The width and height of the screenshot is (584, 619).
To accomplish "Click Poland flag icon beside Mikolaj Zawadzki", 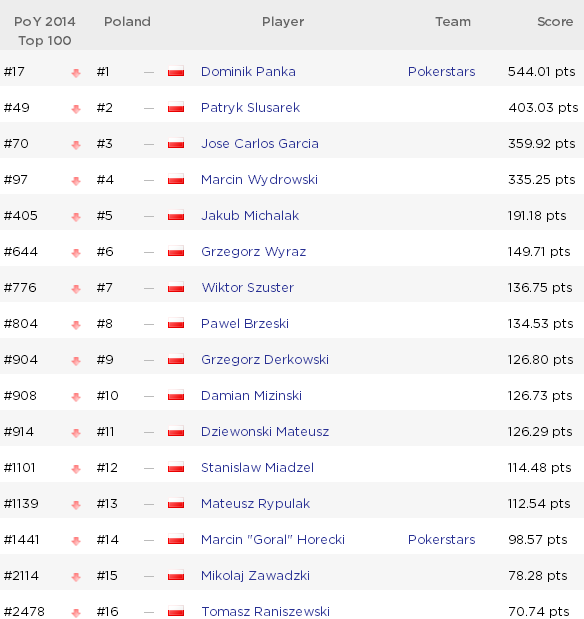I will (x=176, y=576).
